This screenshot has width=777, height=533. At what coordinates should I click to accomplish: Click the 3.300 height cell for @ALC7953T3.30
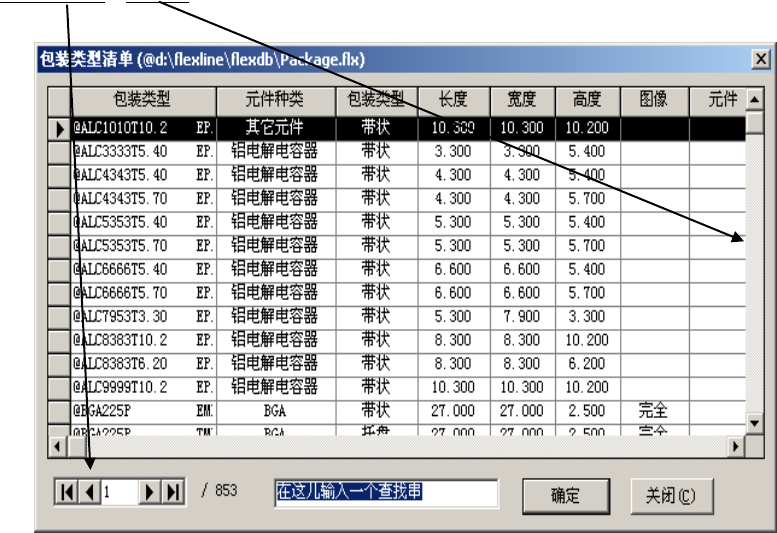pos(588,317)
